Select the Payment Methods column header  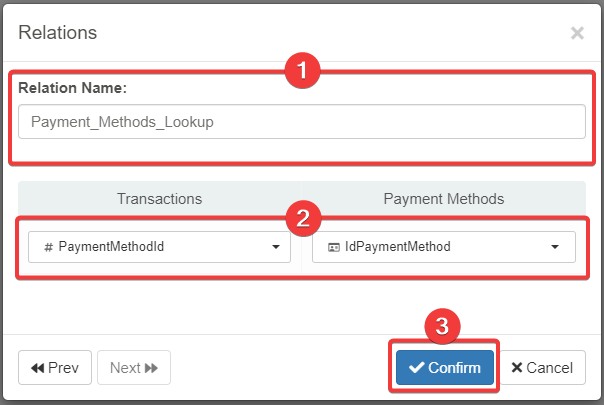[443, 199]
